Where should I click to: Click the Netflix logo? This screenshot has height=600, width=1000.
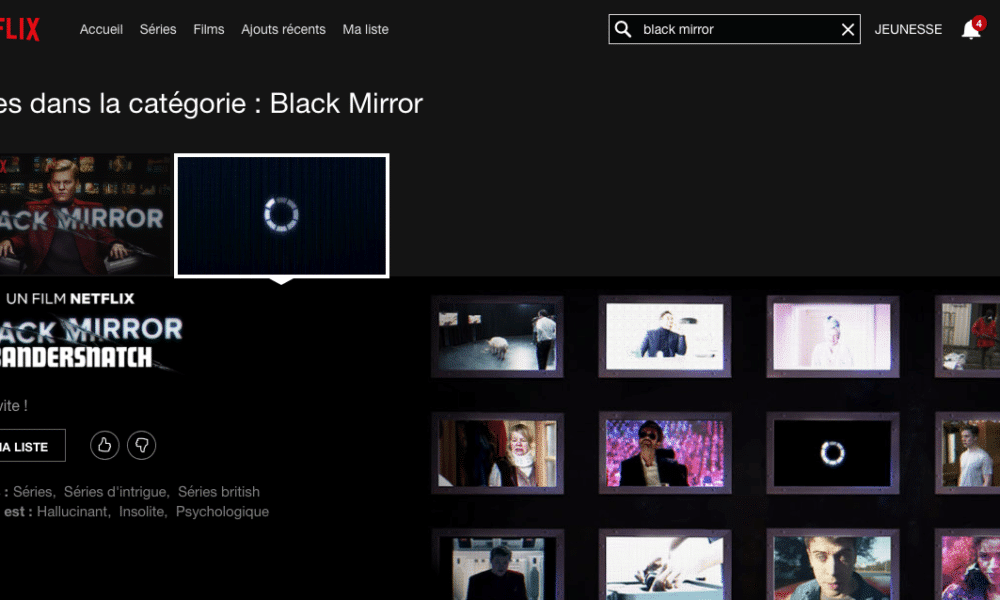[x=20, y=30]
